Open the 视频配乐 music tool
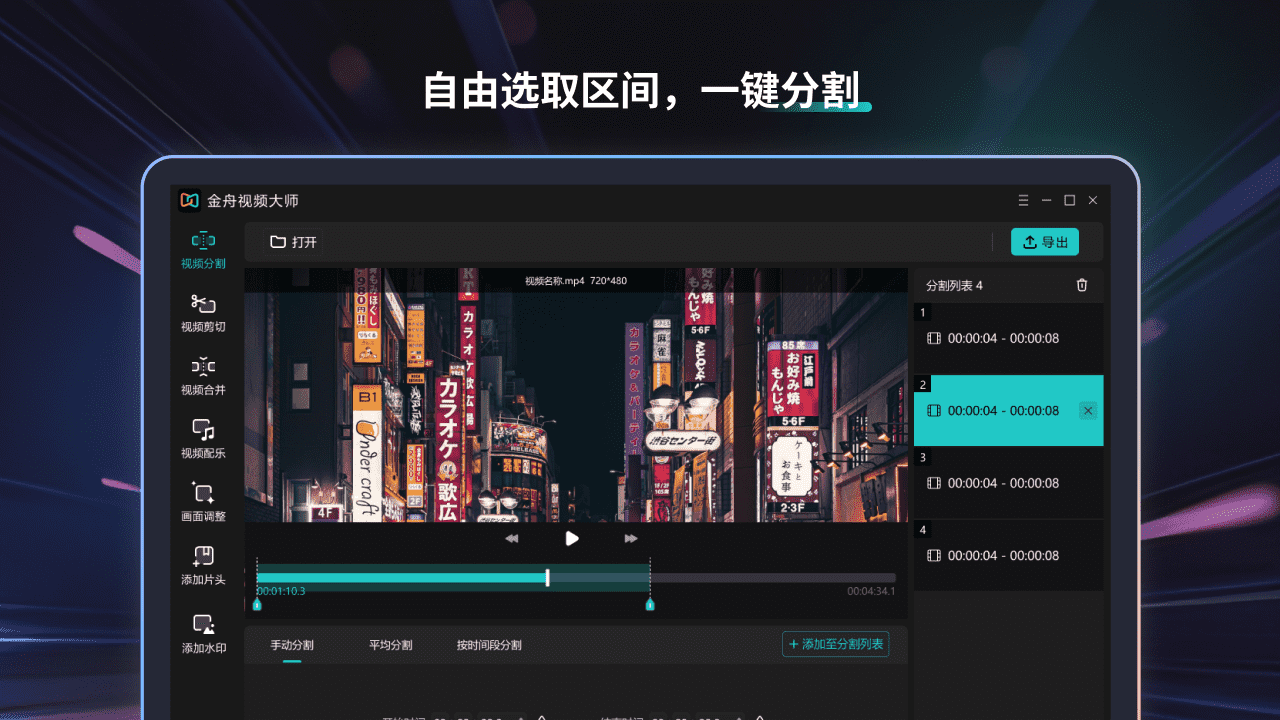The height and width of the screenshot is (720, 1280). point(203,438)
